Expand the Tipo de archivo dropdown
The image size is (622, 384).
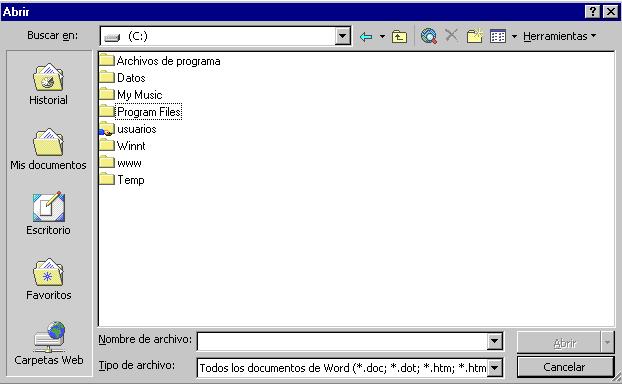click(494, 368)
